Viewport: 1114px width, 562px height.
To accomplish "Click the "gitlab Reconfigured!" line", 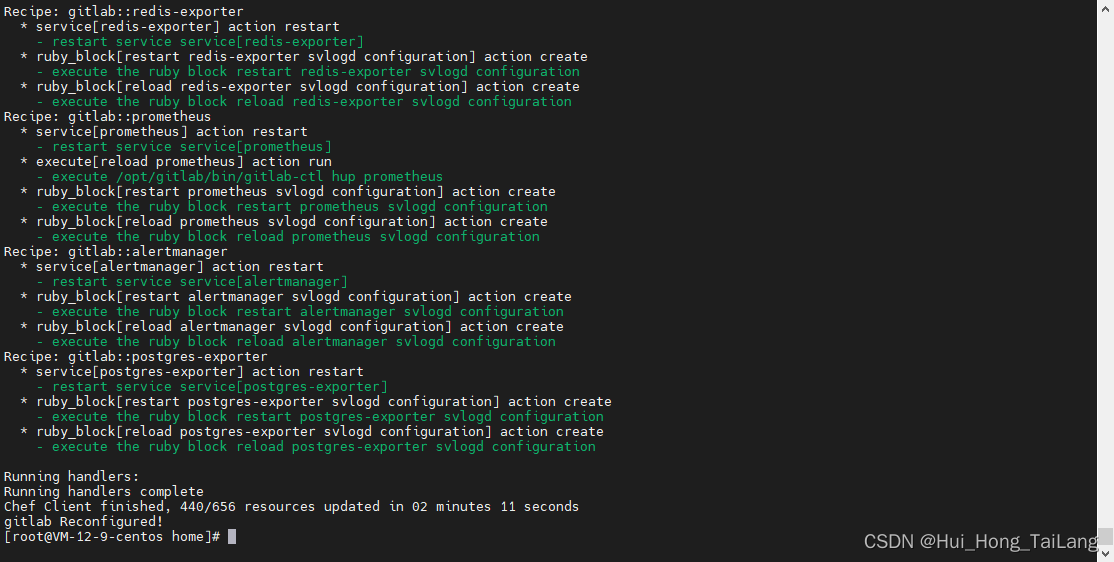I will click(x=83, y=522).
